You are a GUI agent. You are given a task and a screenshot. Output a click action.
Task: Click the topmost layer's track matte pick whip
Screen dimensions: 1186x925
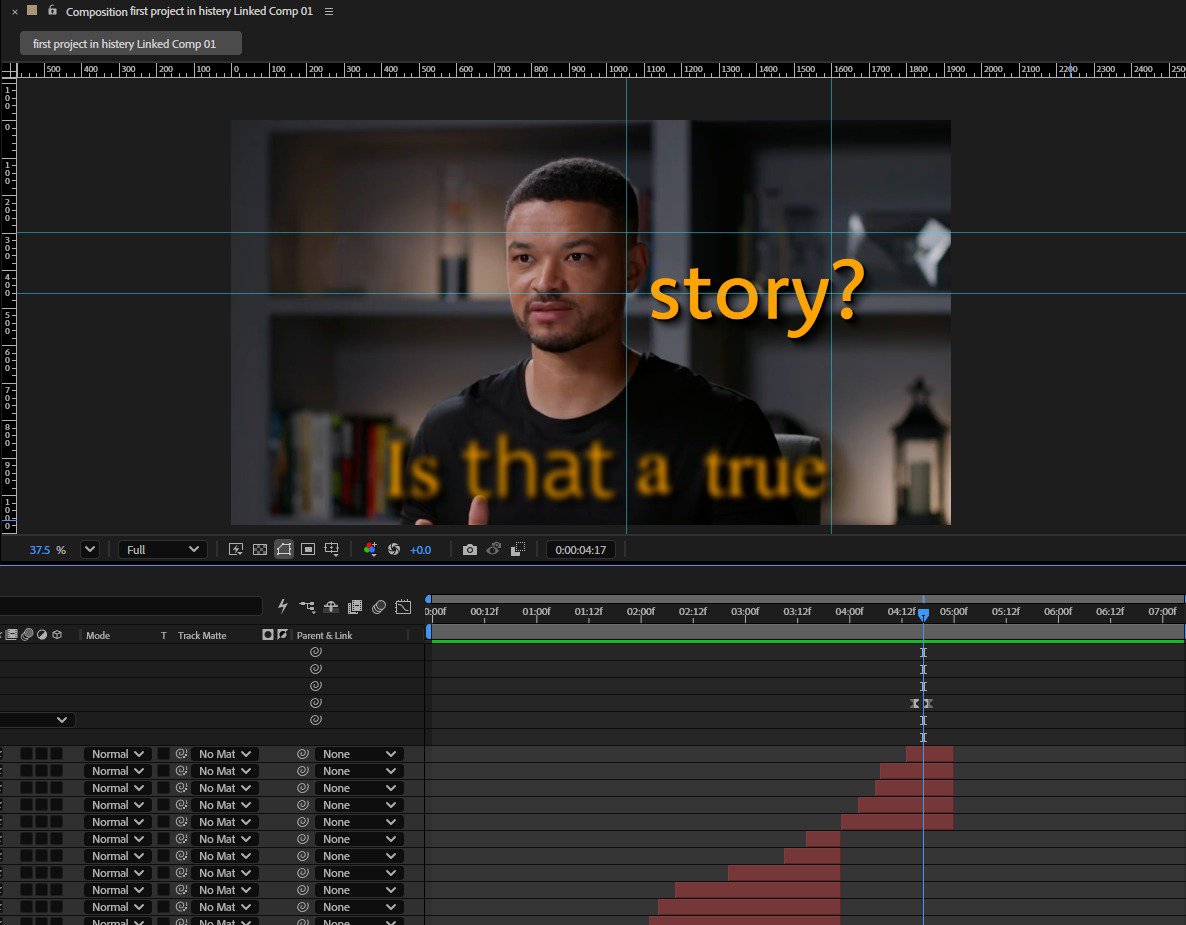tap(181, 754)
